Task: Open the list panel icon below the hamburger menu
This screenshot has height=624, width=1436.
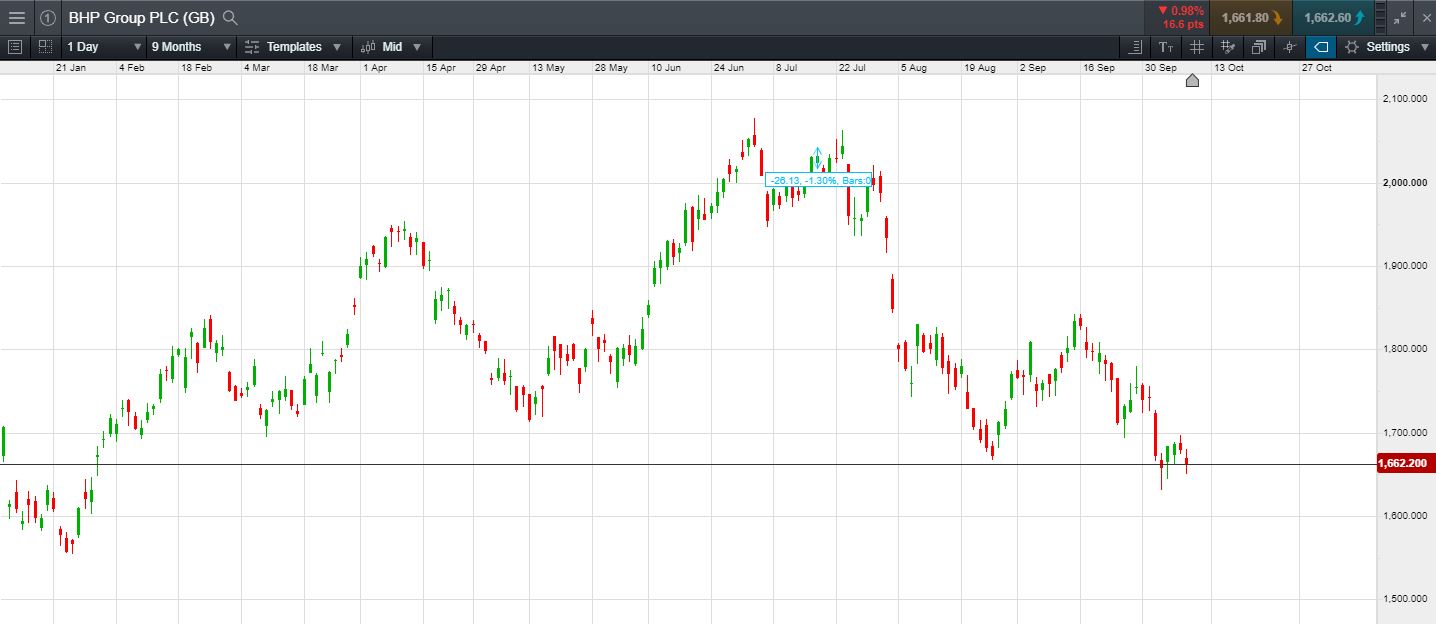Action: coord(15,46)
